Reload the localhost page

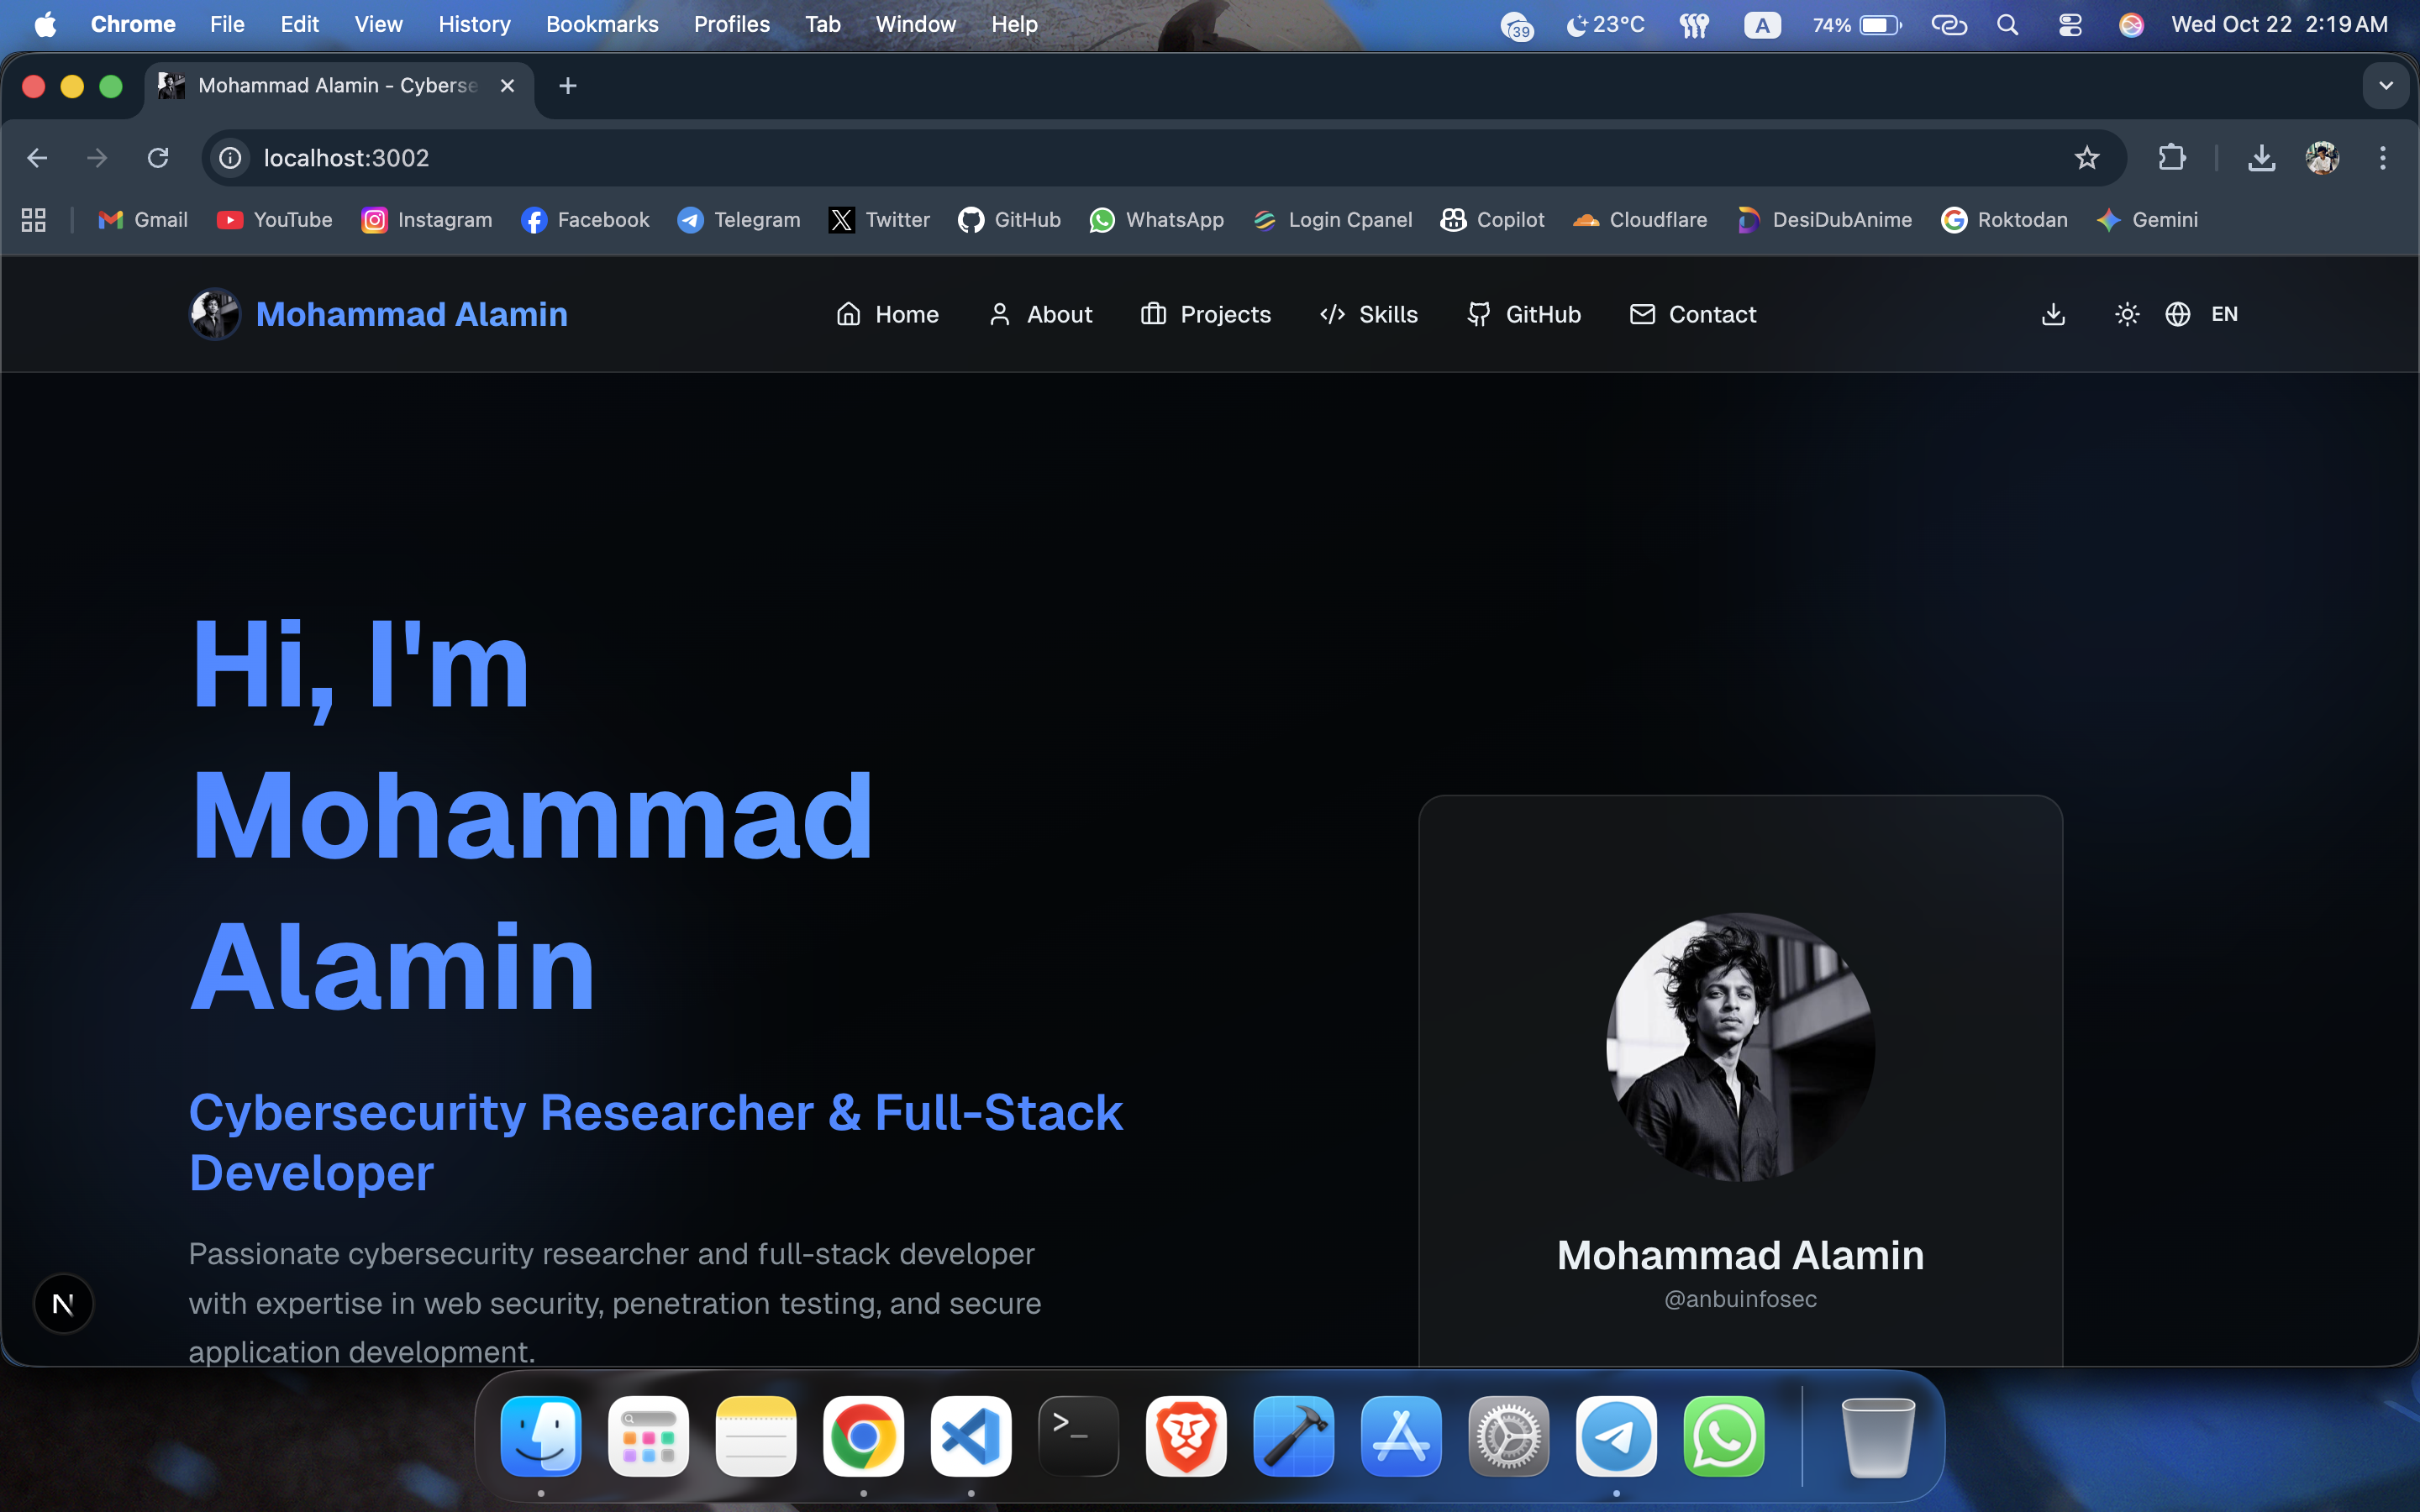(158, 158)
